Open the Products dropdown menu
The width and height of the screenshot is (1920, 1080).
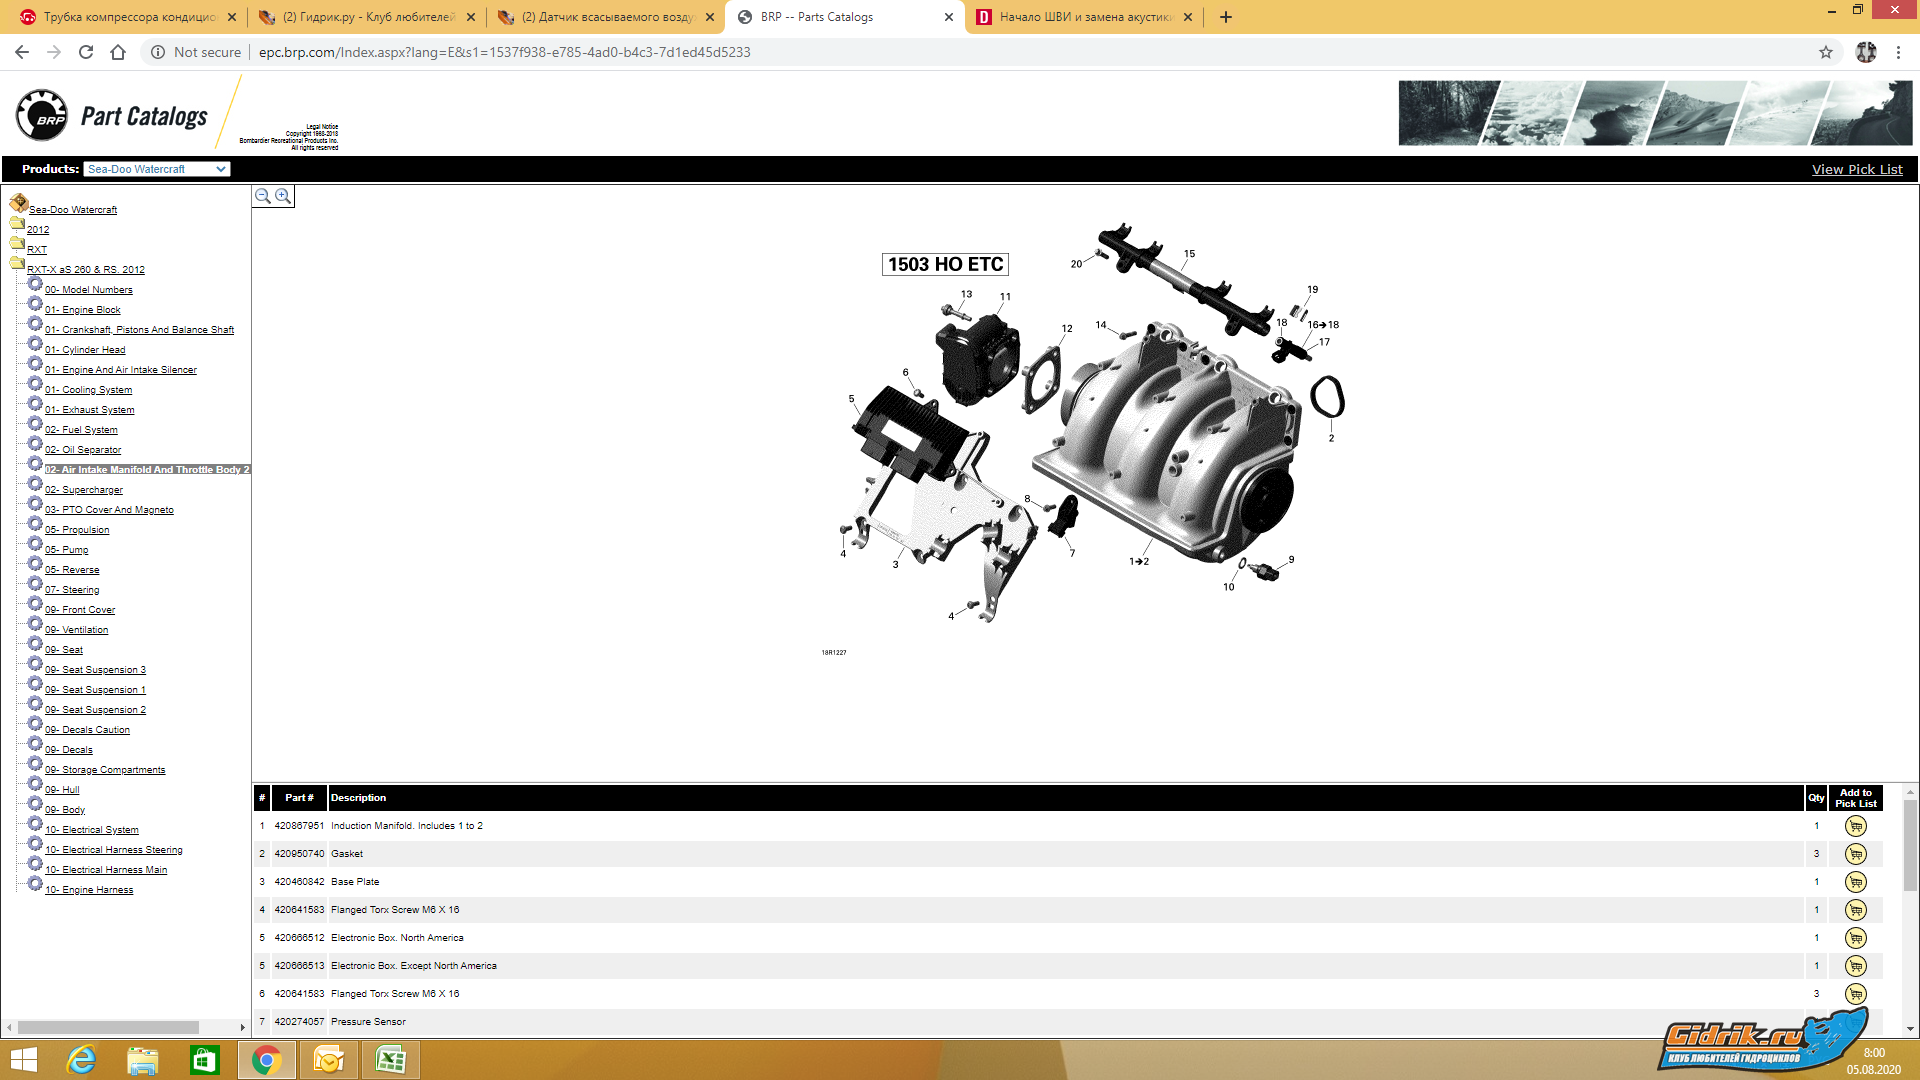(x=156, y=169)
